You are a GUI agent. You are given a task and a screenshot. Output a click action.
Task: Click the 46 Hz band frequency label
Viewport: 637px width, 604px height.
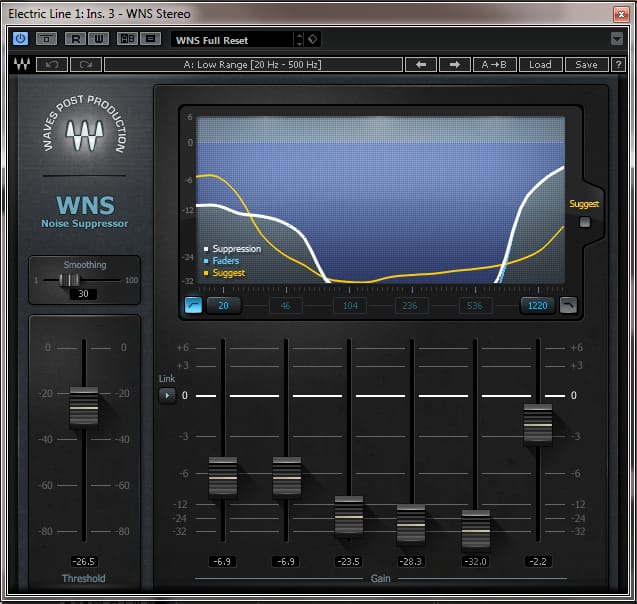coord(286,305)
